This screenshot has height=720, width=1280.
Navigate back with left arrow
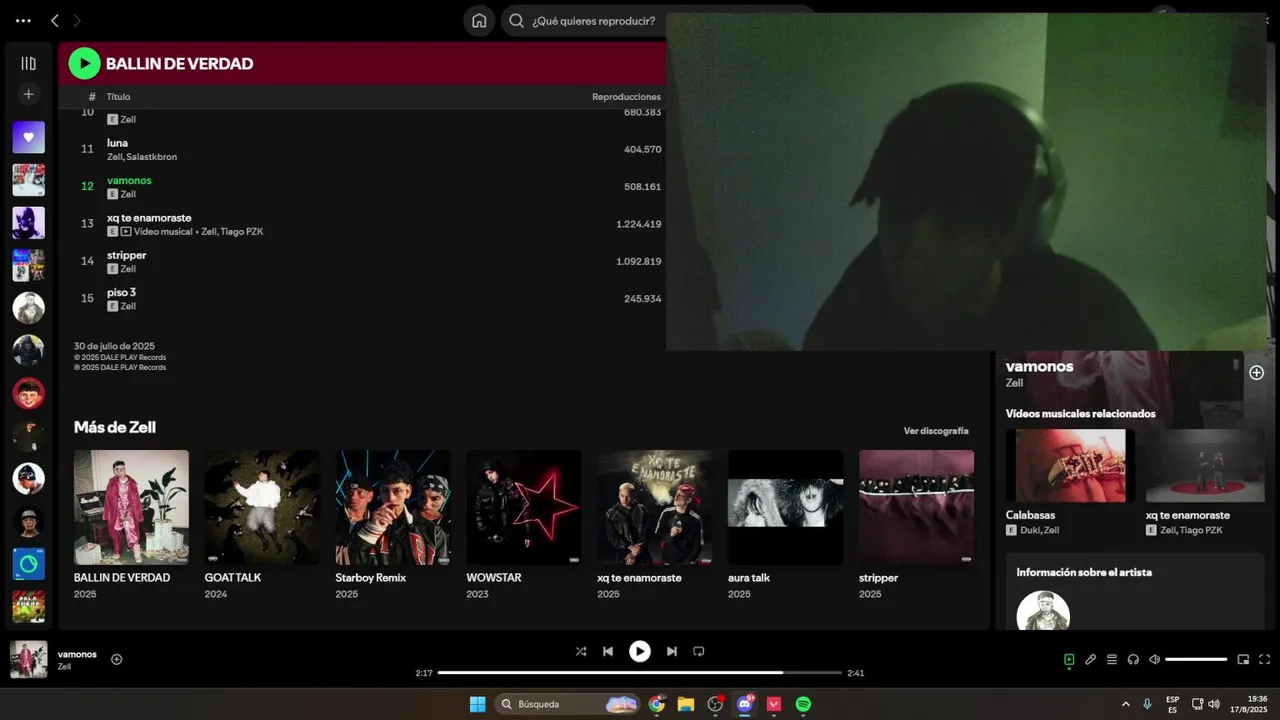click(55, 20)
